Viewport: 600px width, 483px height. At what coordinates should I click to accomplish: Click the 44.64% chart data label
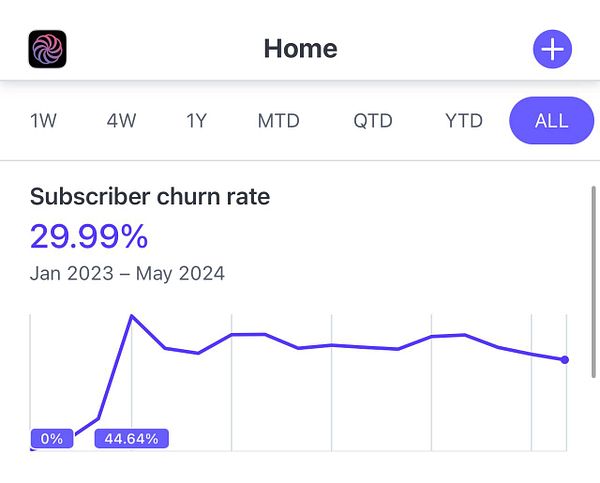coord(132,439)
